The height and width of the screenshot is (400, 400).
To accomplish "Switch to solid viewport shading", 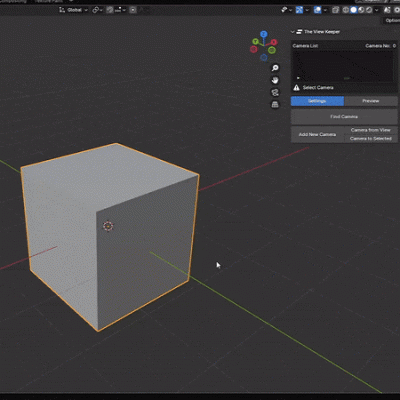I will click(353, 10).
